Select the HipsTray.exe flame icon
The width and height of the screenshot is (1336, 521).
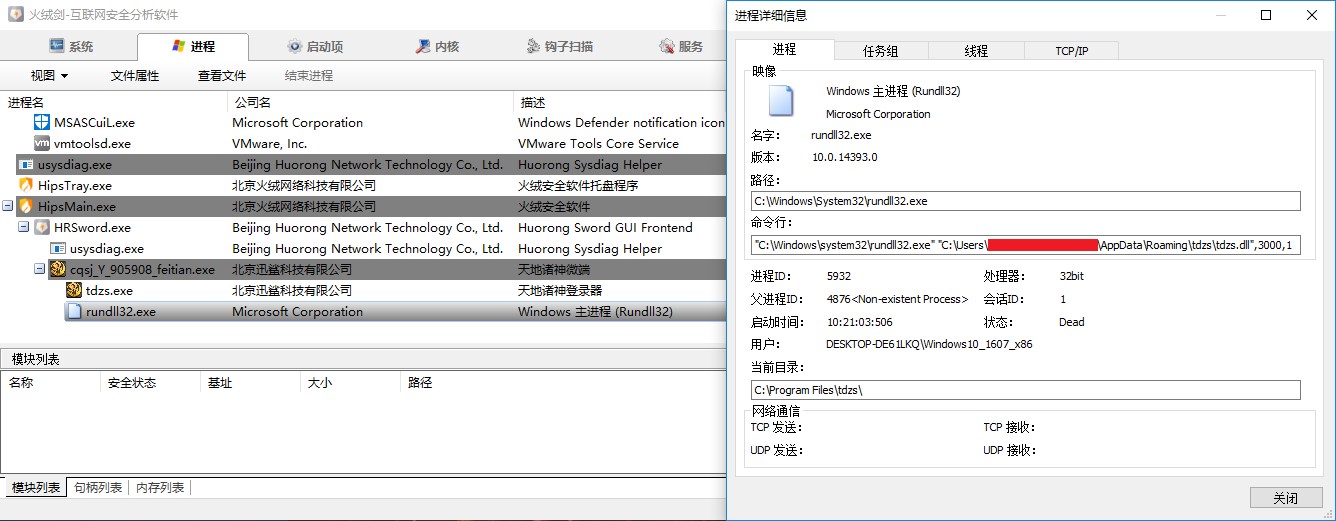pyautogui.click(x=26, y=186)
